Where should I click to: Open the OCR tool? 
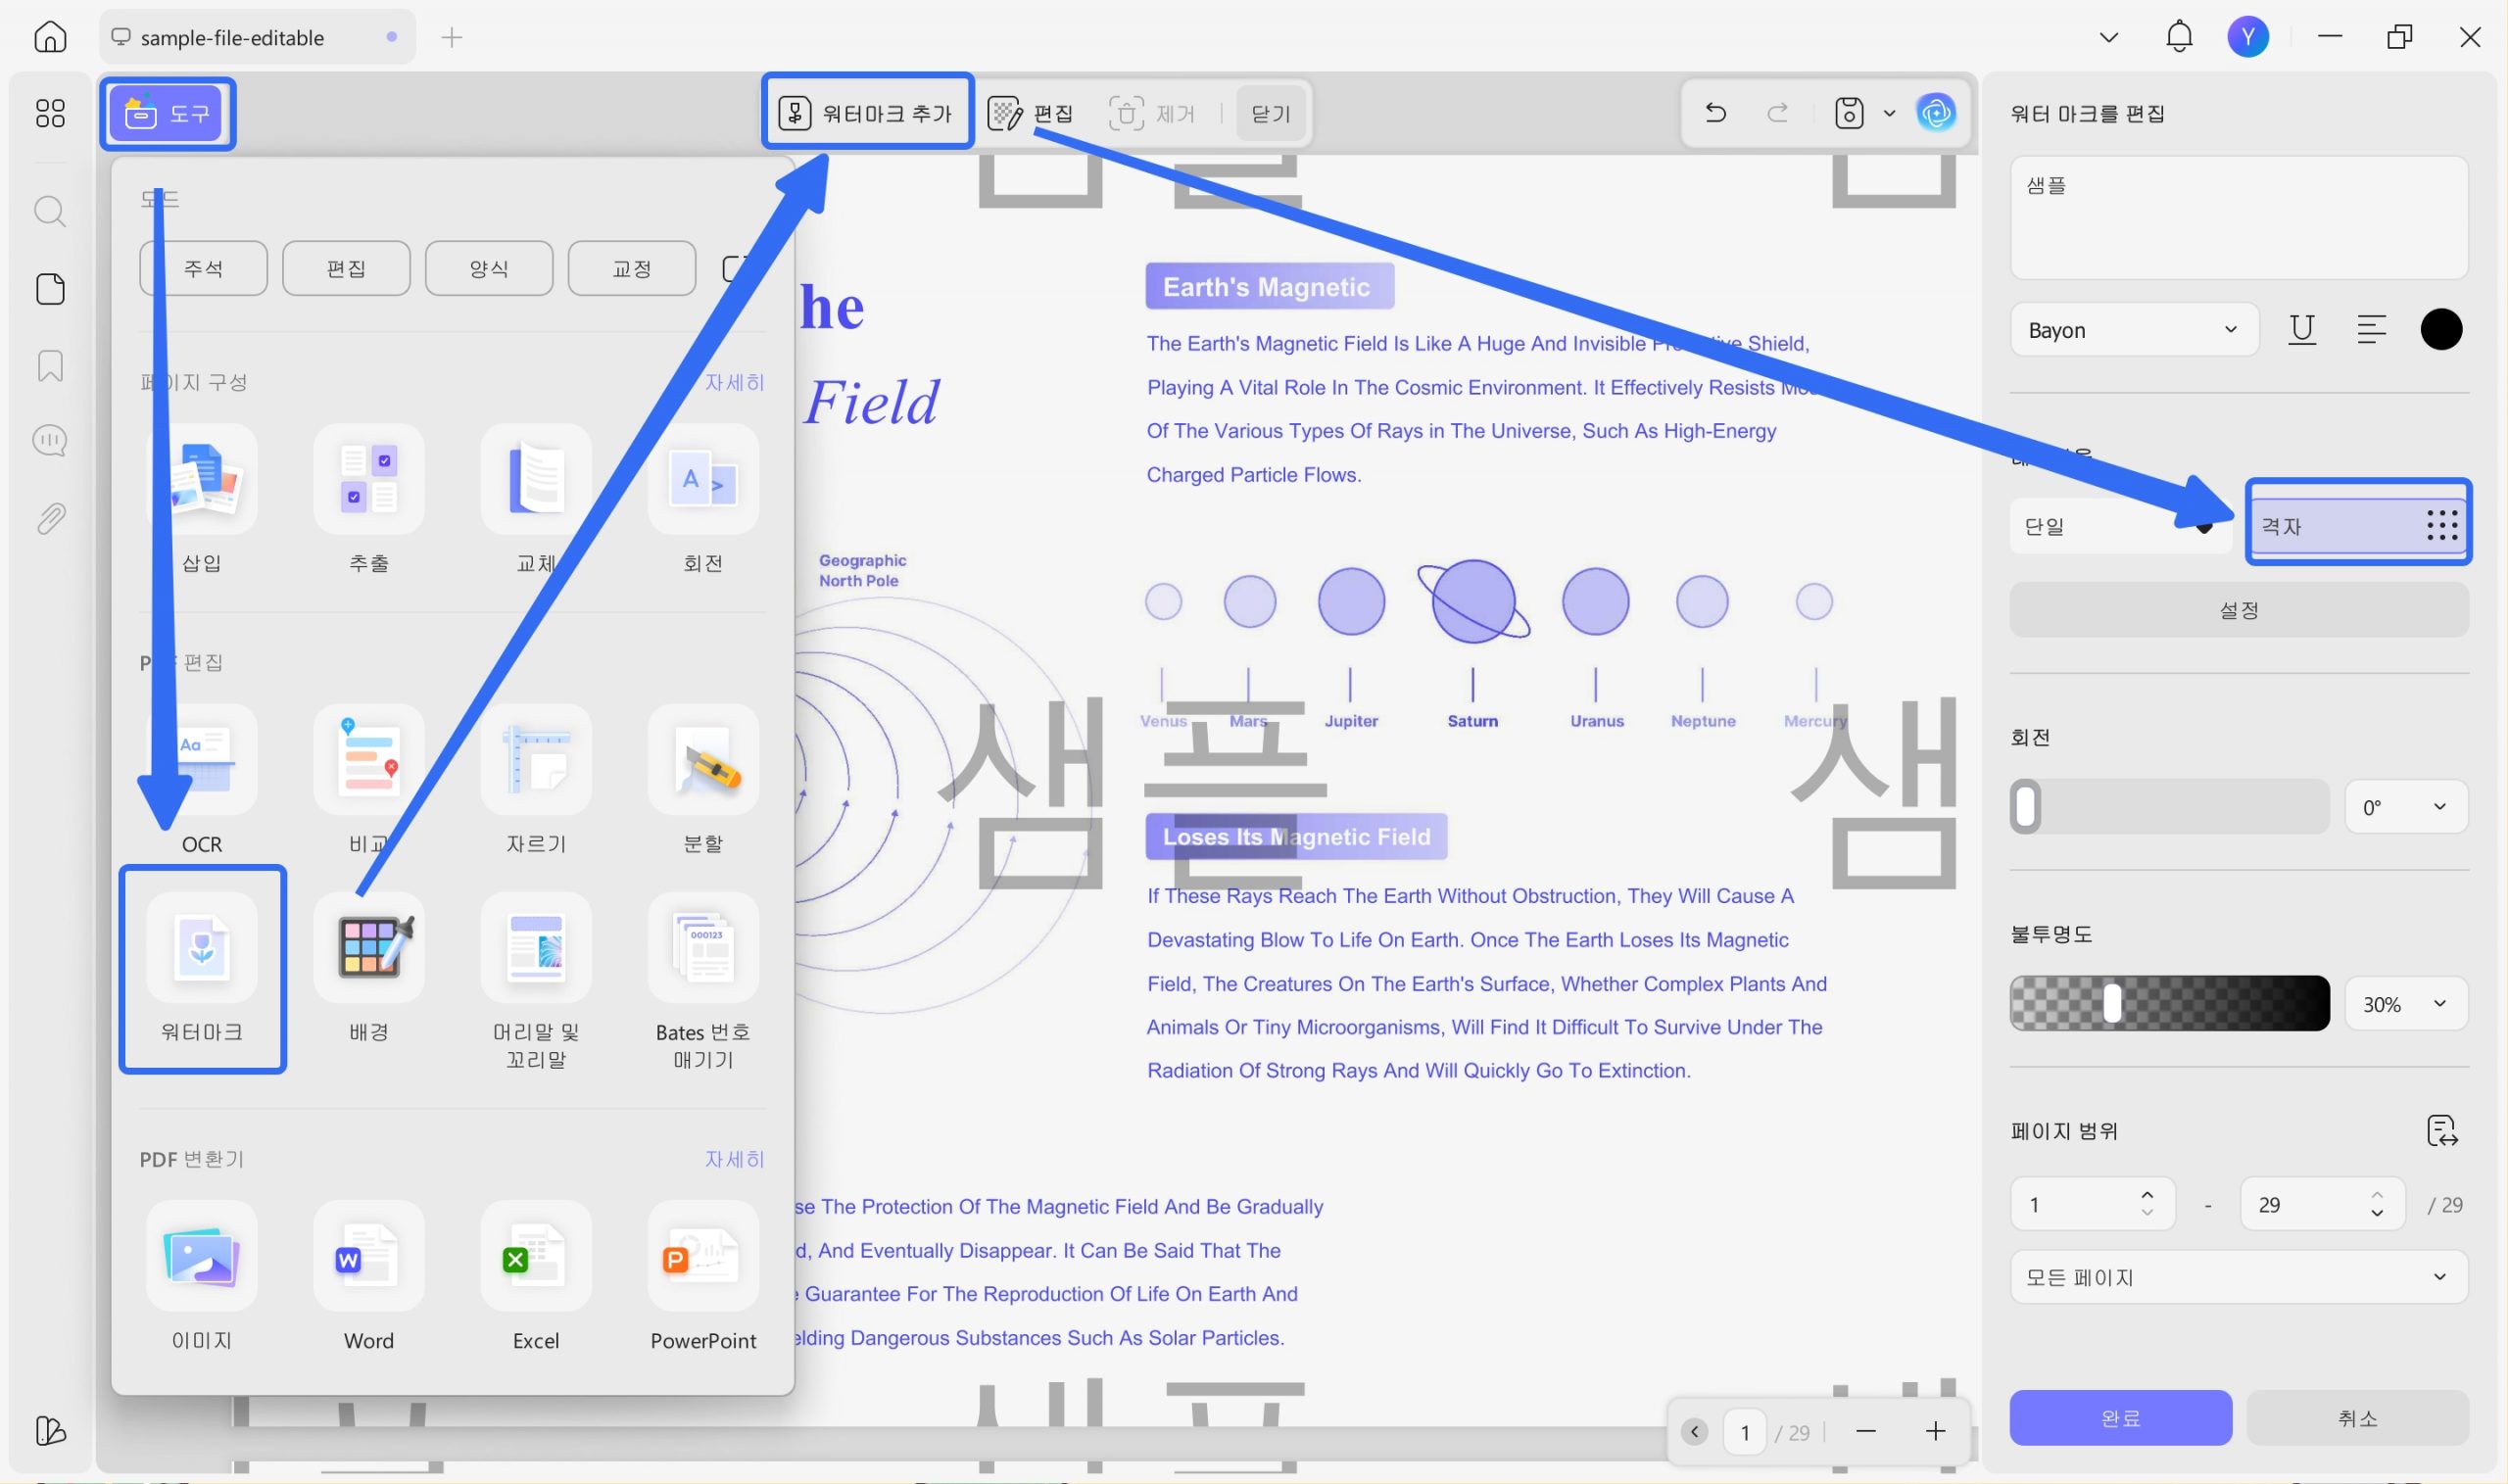202,781
